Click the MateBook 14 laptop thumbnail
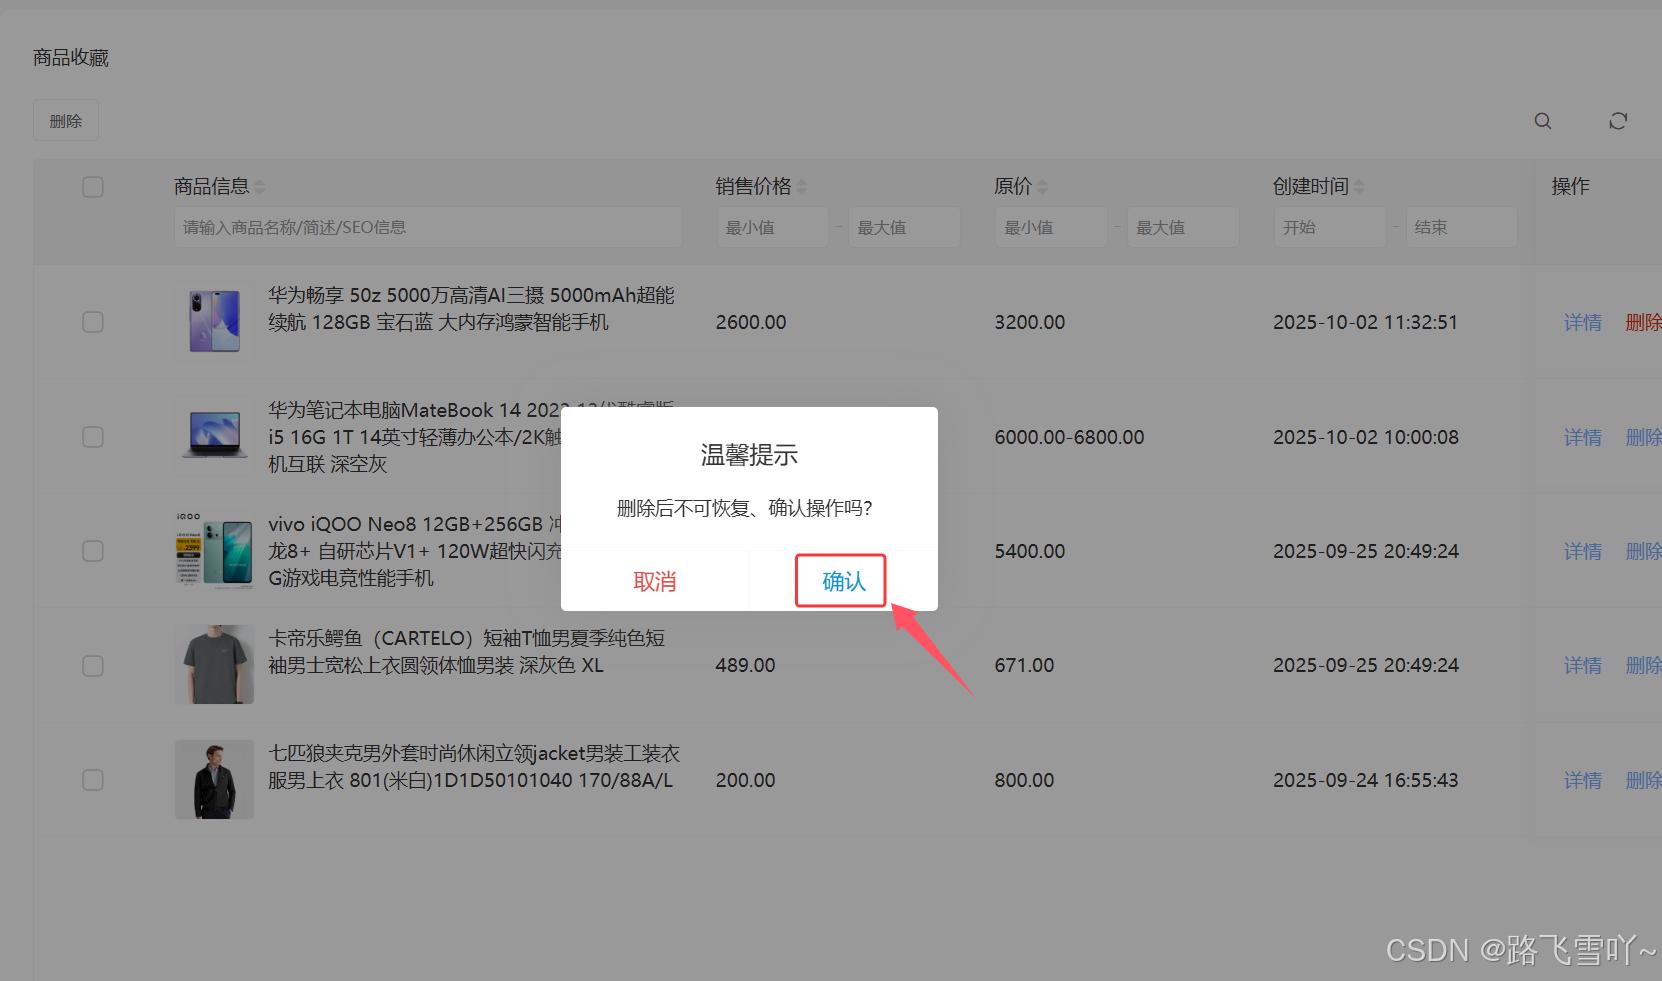Image resolution: width=1662 pixels, height=981 pixels. point(214,437)
